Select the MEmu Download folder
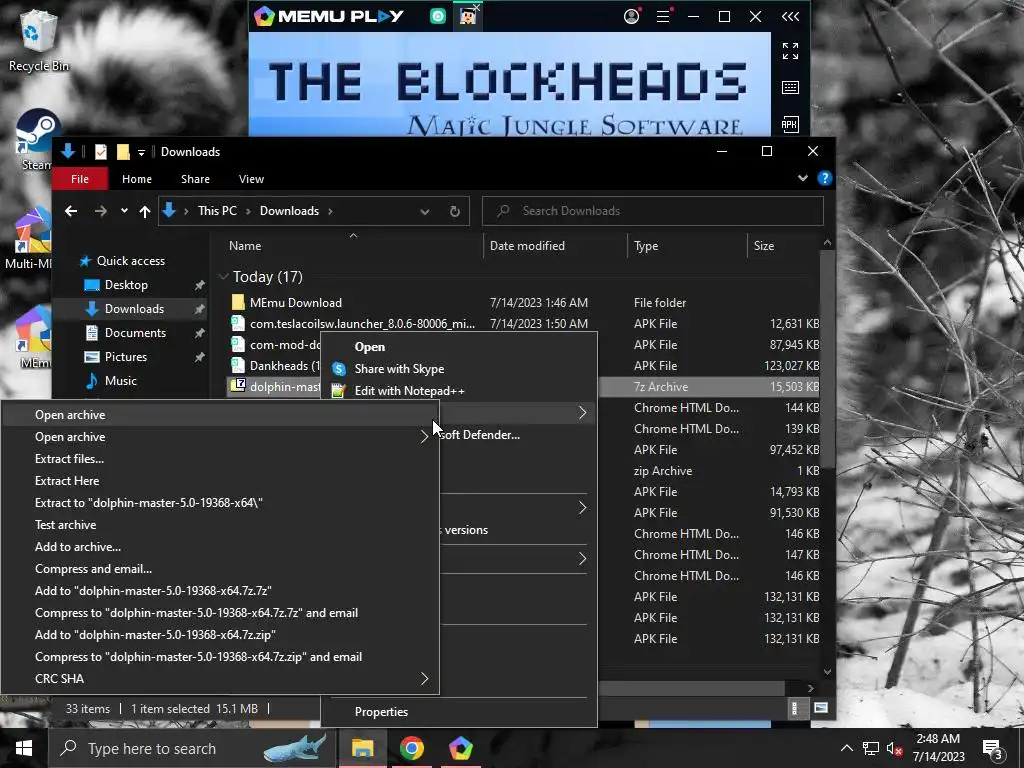The height and width of the screenshot is (768, 1024). 295,302
